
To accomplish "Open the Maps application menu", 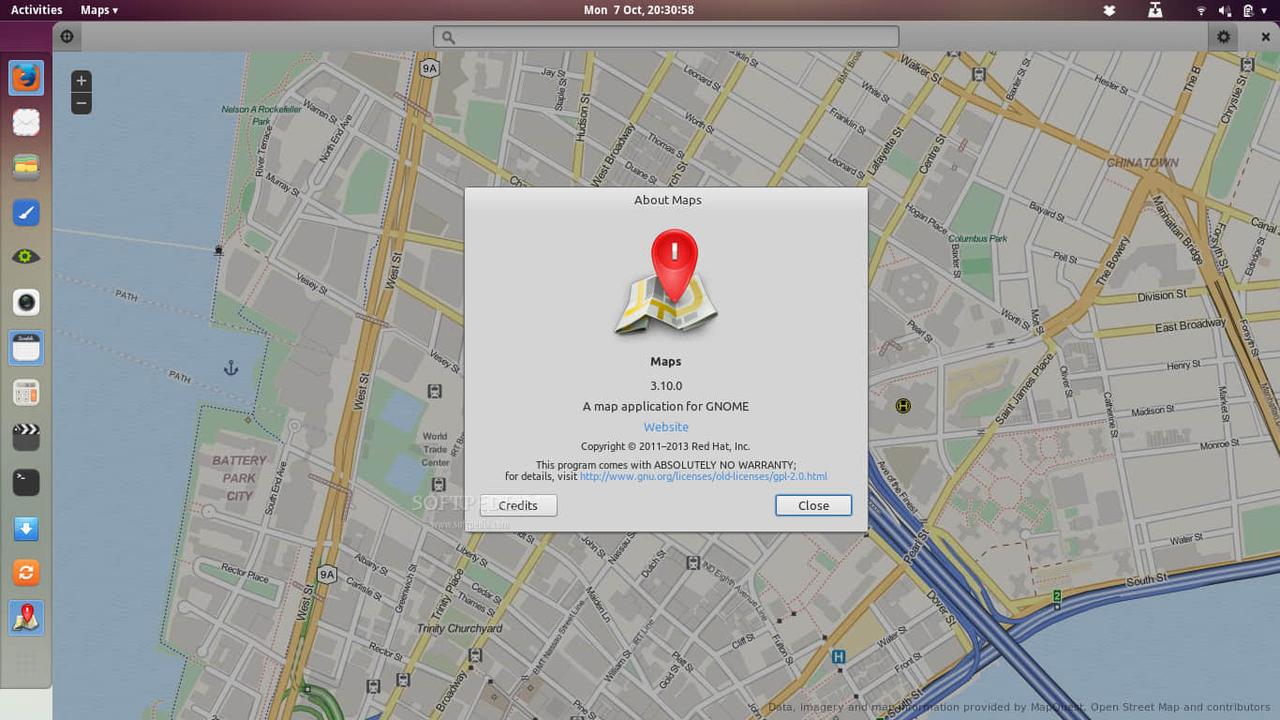I will [x=98, y=10].
